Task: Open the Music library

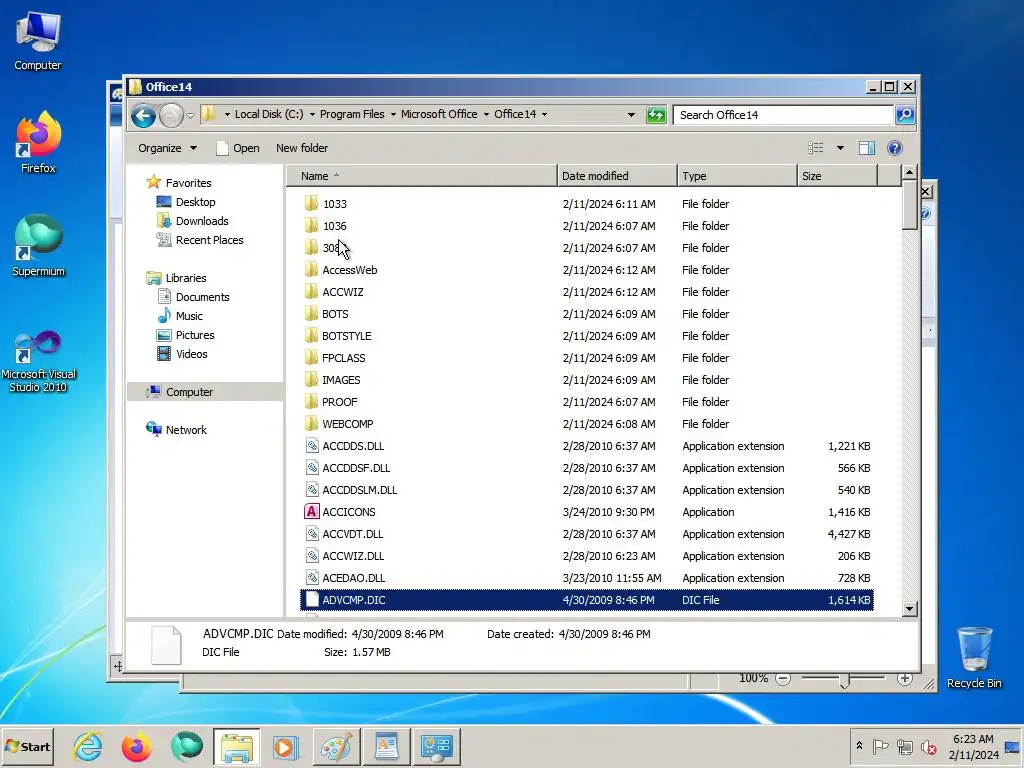Action: click(189, 316)
